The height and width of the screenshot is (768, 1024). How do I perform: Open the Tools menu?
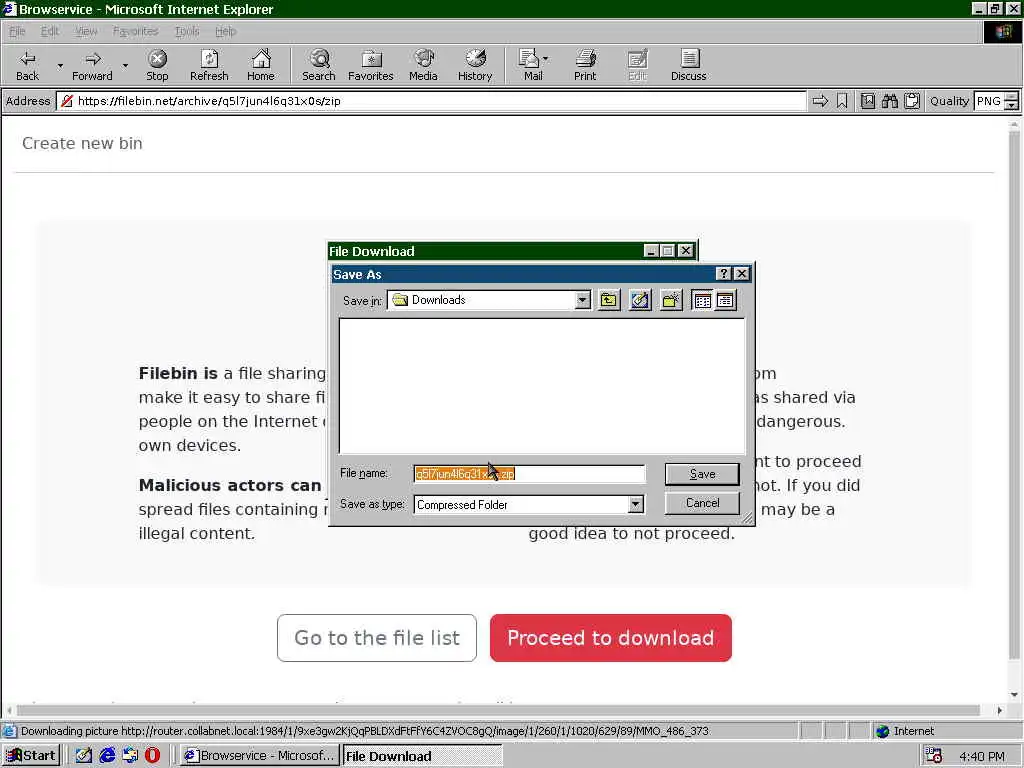pos(187,31)
